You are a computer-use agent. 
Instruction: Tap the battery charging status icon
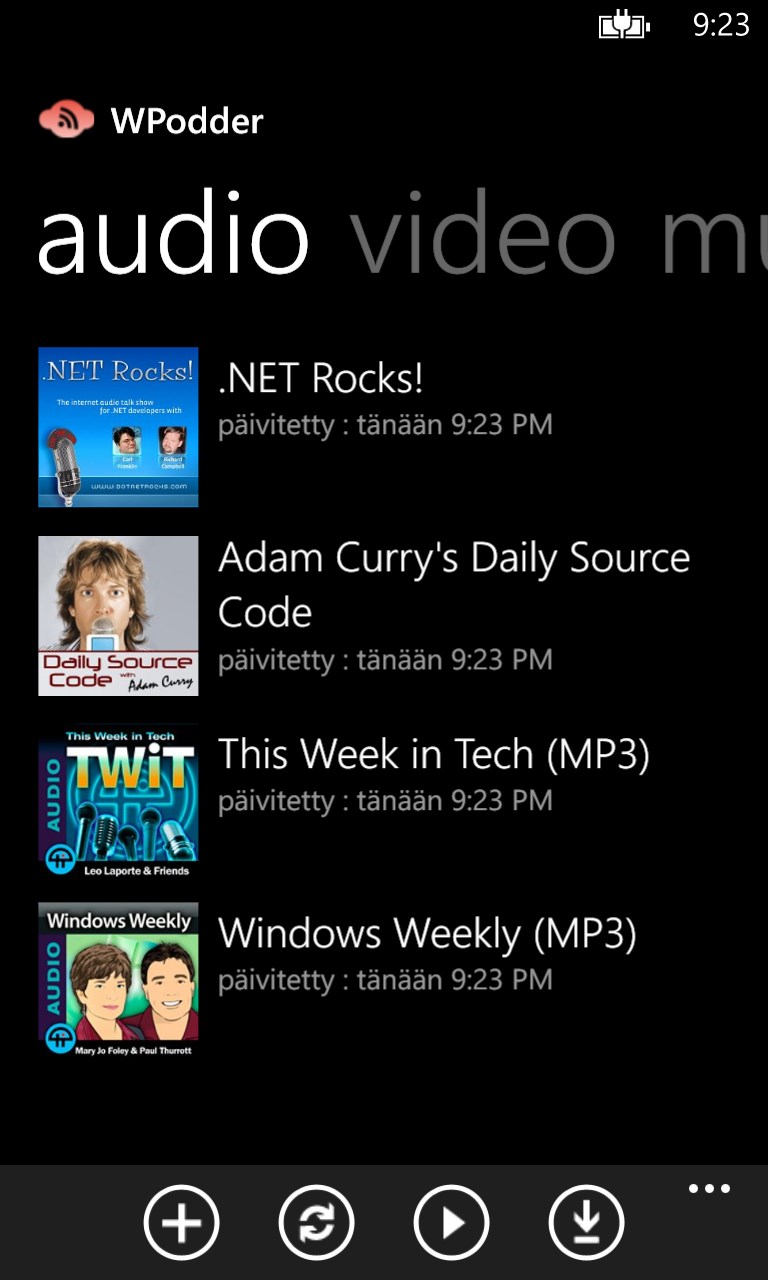point(623,25)
